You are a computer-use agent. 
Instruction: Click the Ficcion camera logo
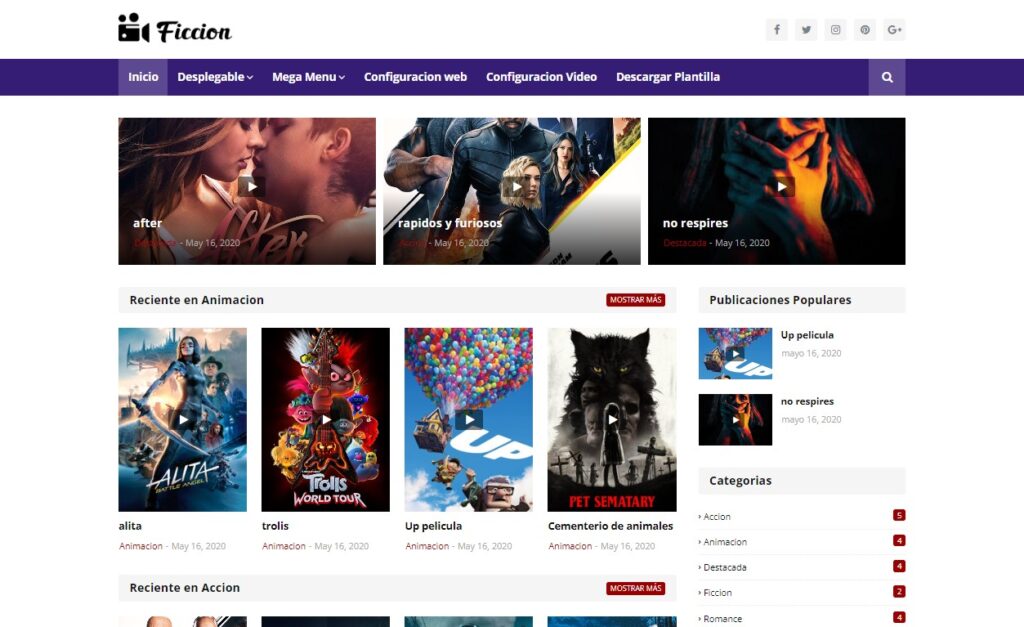tap(174, 29)
